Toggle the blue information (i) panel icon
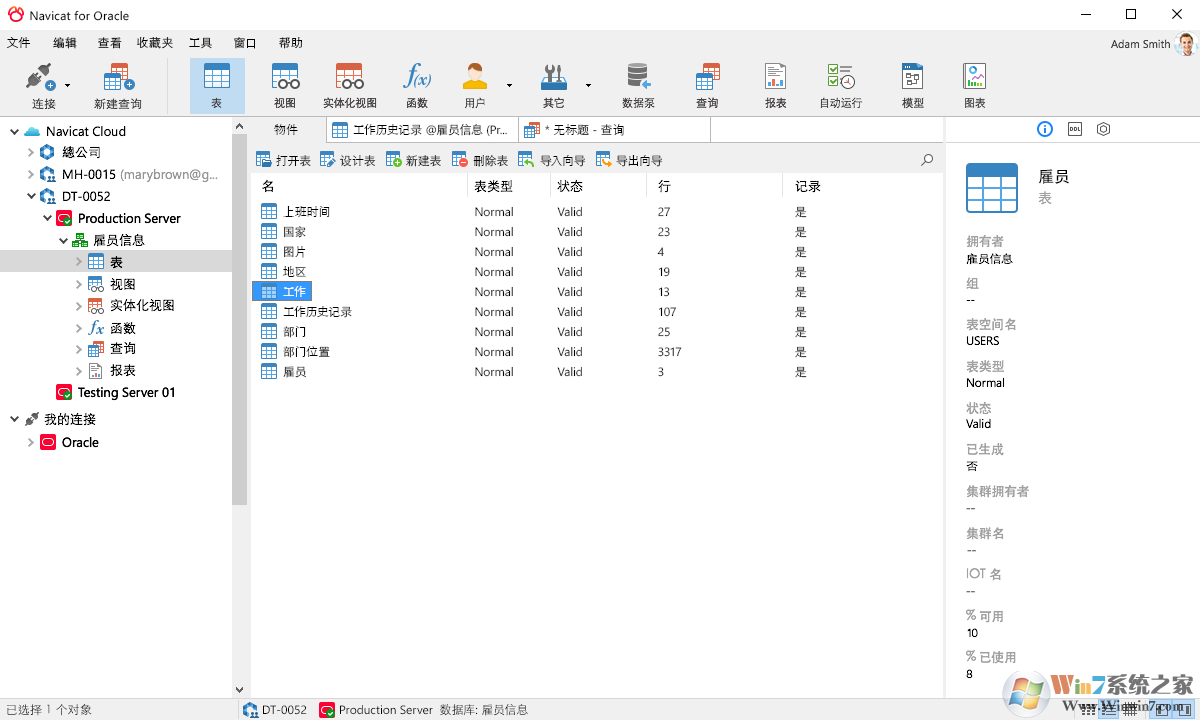 point(1044,129)
